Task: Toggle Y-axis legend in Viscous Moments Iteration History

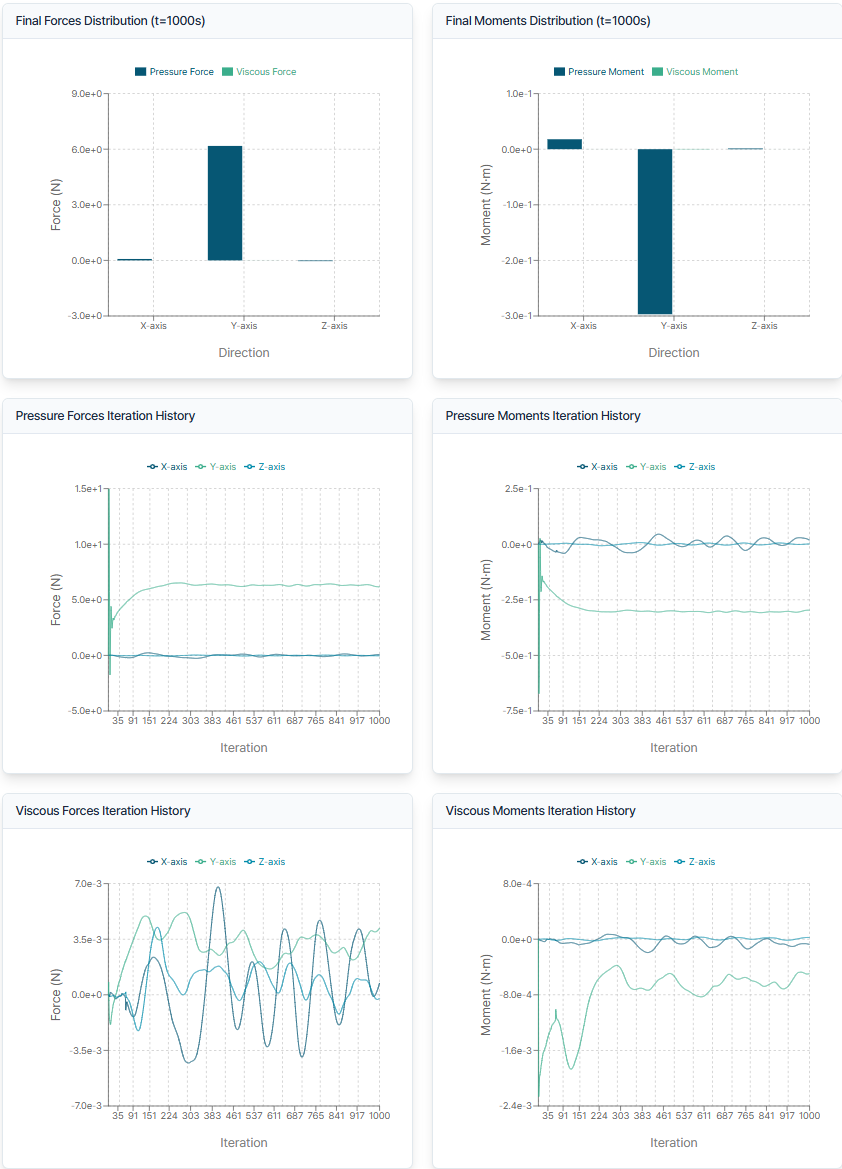Action: [646, 862]
